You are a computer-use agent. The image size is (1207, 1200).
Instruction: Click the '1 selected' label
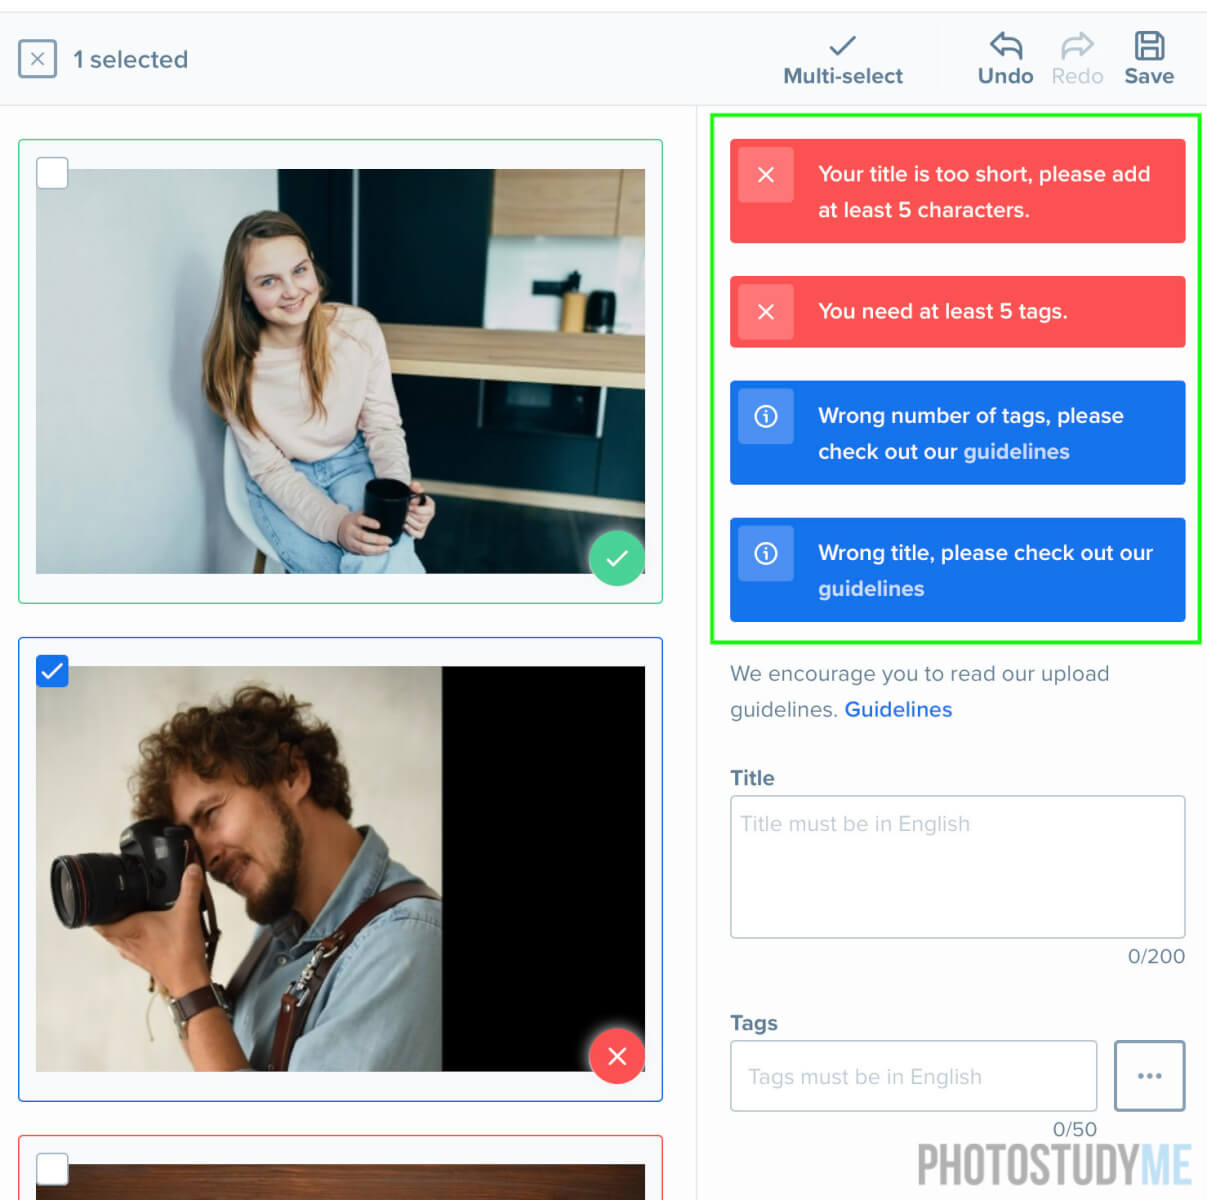pos(130,60)
